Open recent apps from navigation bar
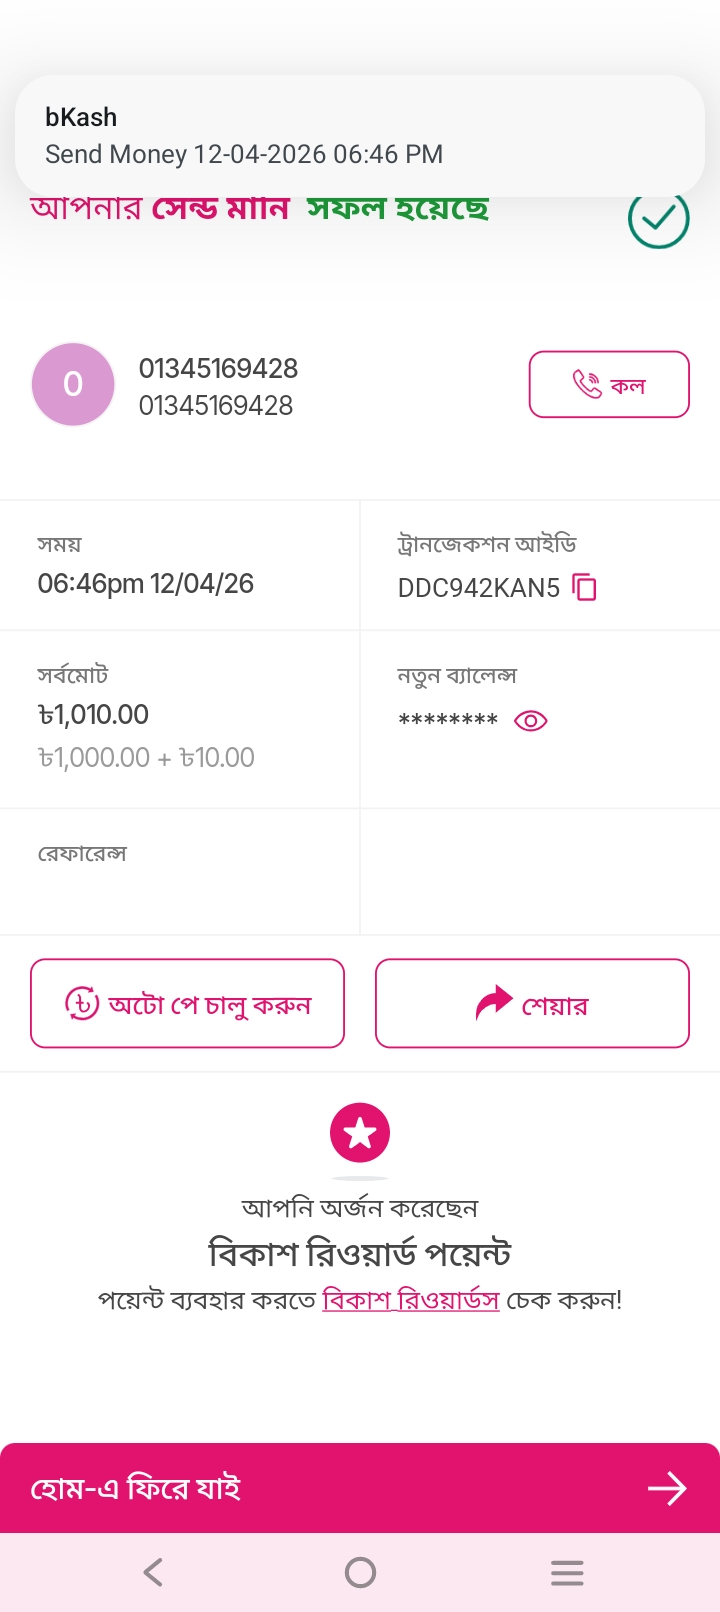Screen dimensions: 720x1612 pos(567,1573)
